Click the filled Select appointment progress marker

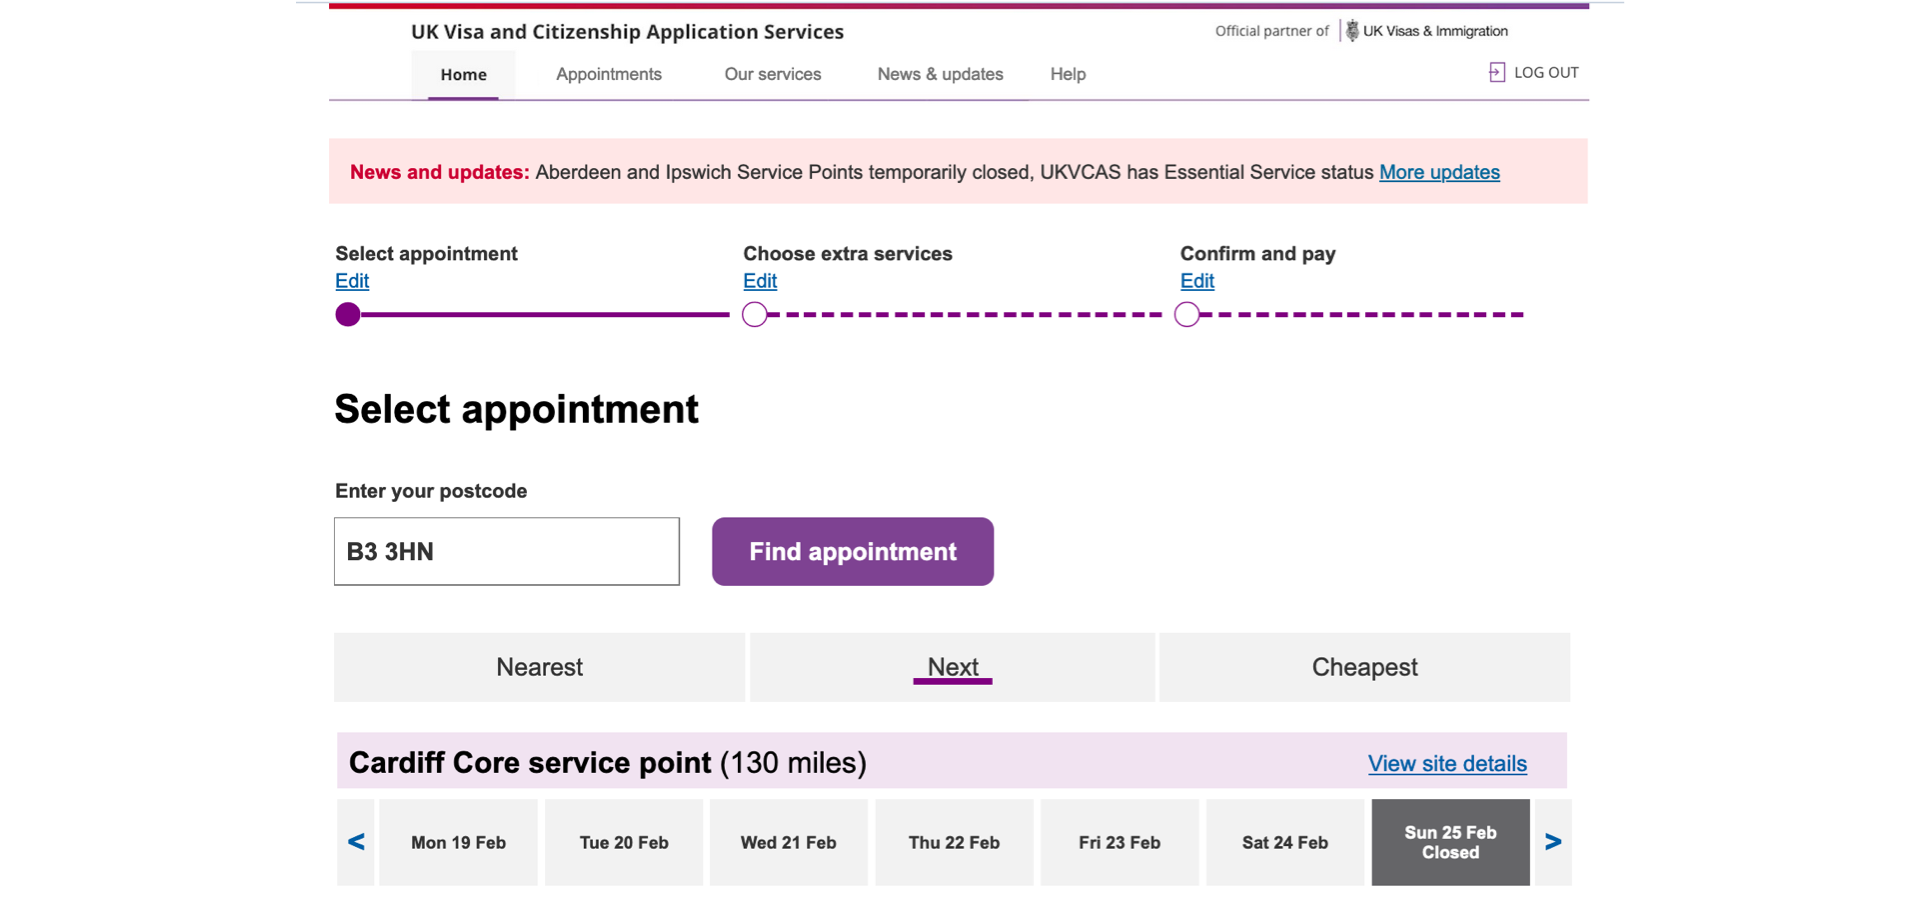tap(348, 314)
